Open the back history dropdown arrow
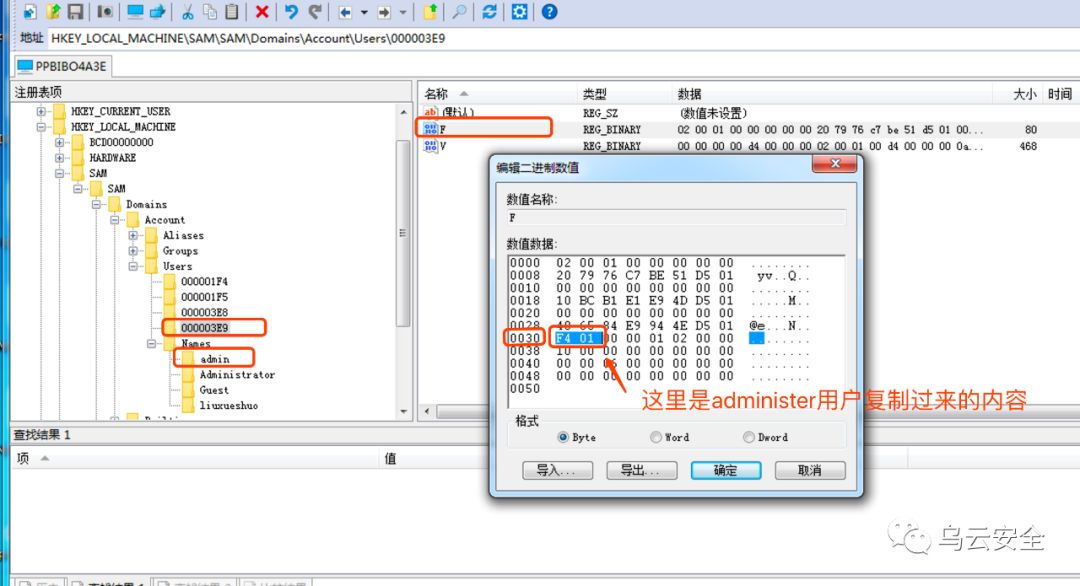 coord(364,12)
